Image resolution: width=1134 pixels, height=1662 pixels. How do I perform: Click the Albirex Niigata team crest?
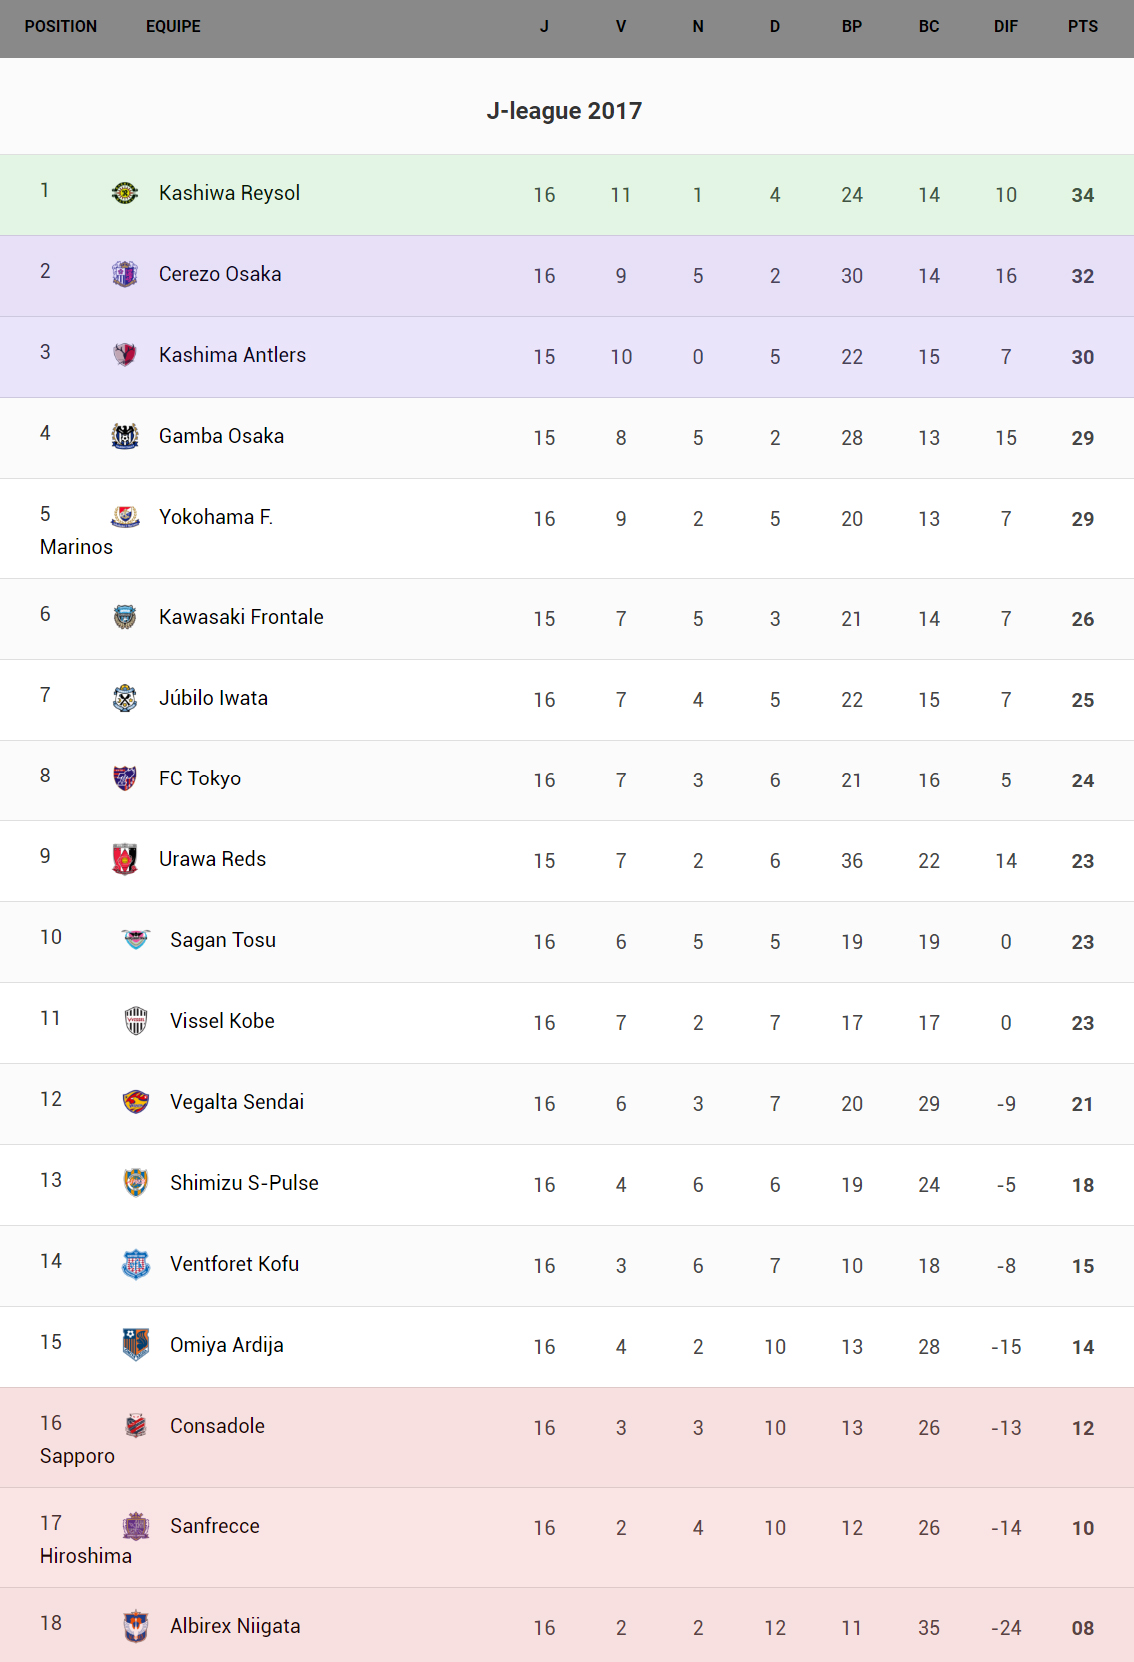pyautogui.click(x=136, y=1626)
